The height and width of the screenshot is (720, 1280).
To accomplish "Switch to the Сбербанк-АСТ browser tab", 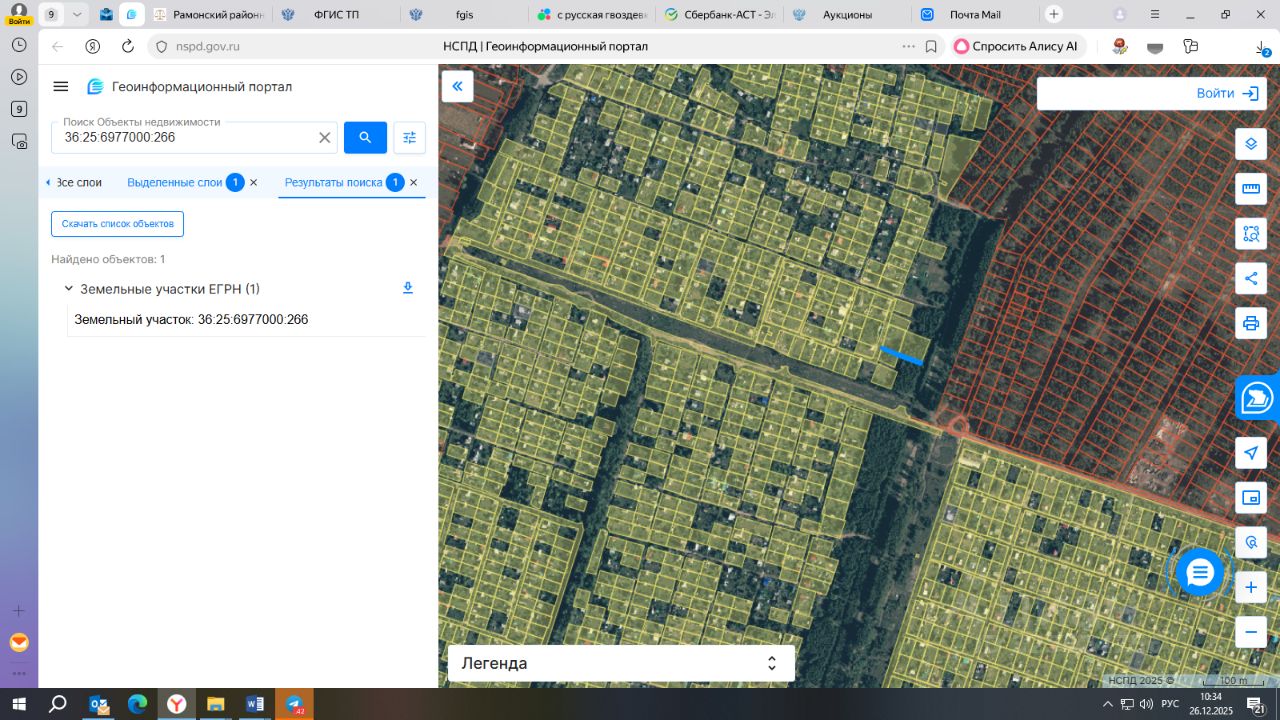I will [x=720, y=15].
